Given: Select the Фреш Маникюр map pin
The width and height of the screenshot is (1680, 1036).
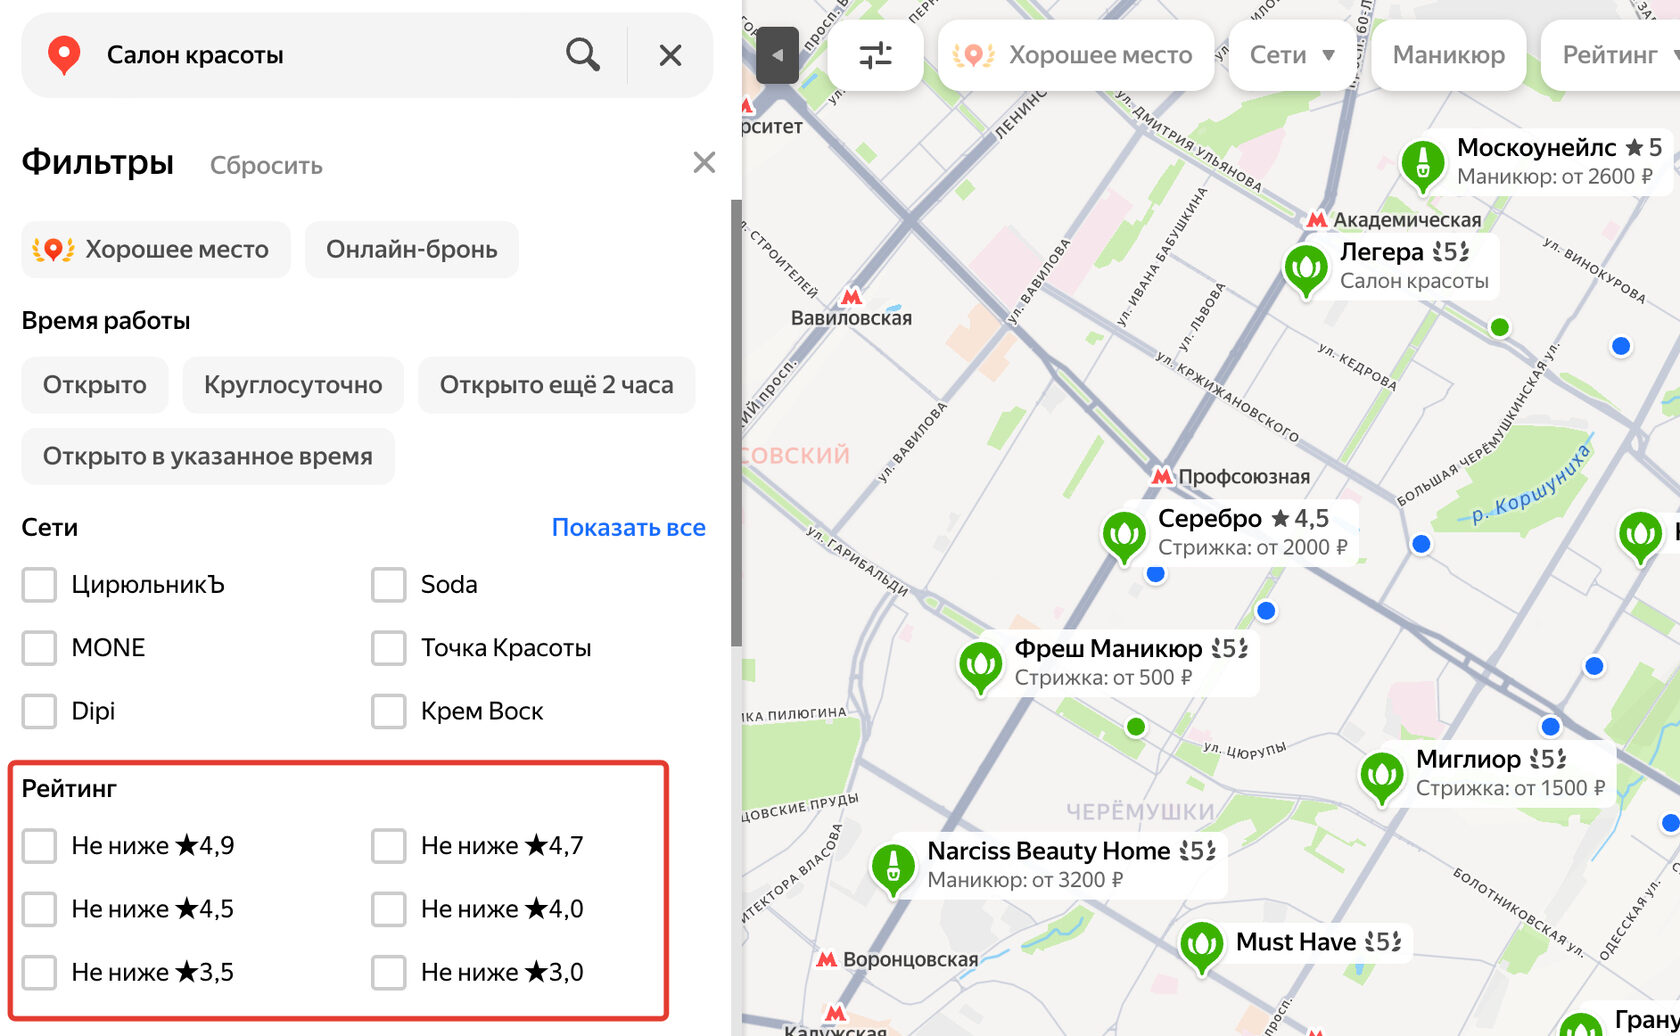Looking at the screenshot, I should (980, 667).
